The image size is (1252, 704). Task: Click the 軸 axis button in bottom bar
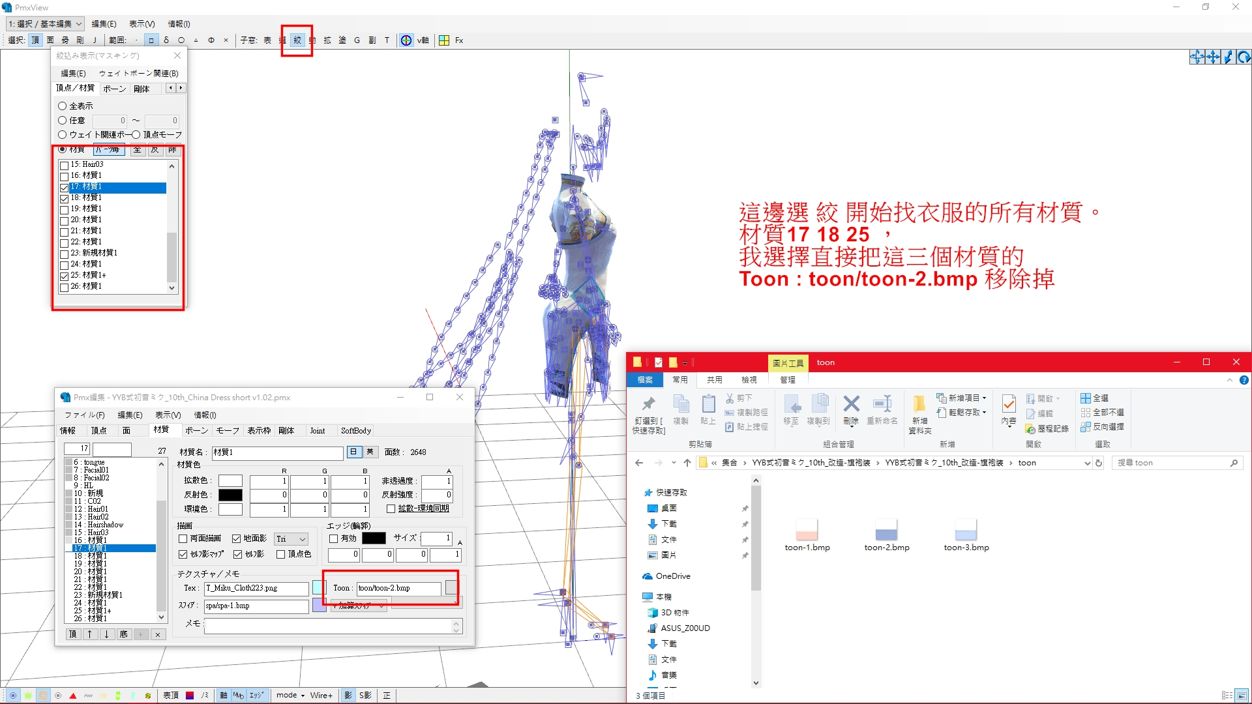224,695
